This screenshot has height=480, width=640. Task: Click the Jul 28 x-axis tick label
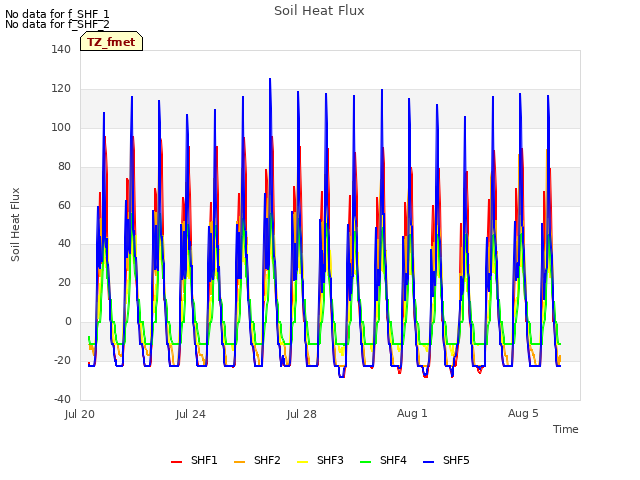tap(302, 414)
